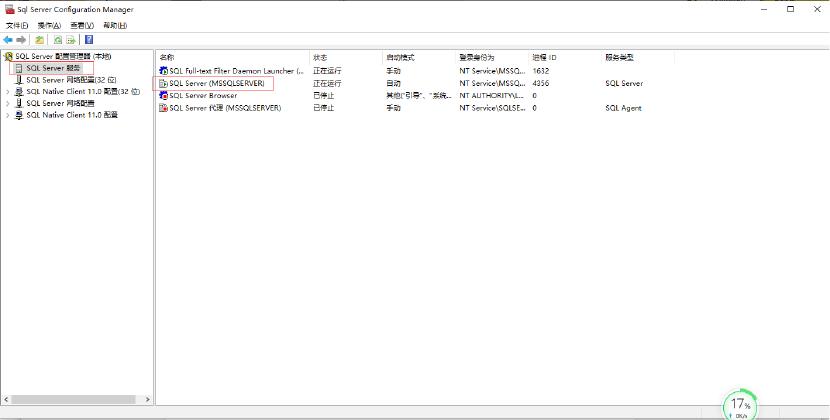This screenshot has width=830, height=420.
Task: Click the right arrow of tree pane scrollbar
Action: point(148,399)
